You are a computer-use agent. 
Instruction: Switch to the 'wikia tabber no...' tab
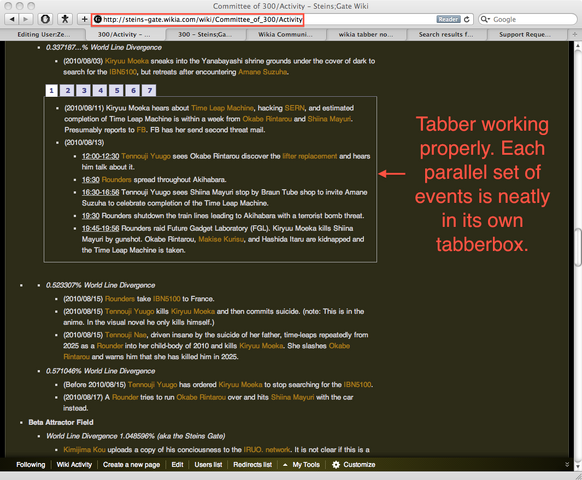[366, 35]
